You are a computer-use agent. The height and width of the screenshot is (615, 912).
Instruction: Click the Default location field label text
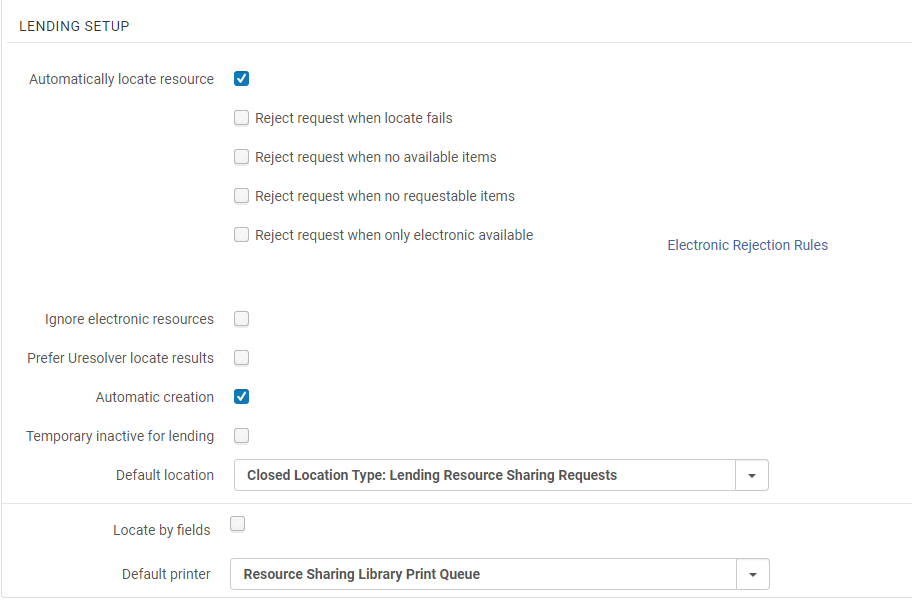tap(165, 475)
